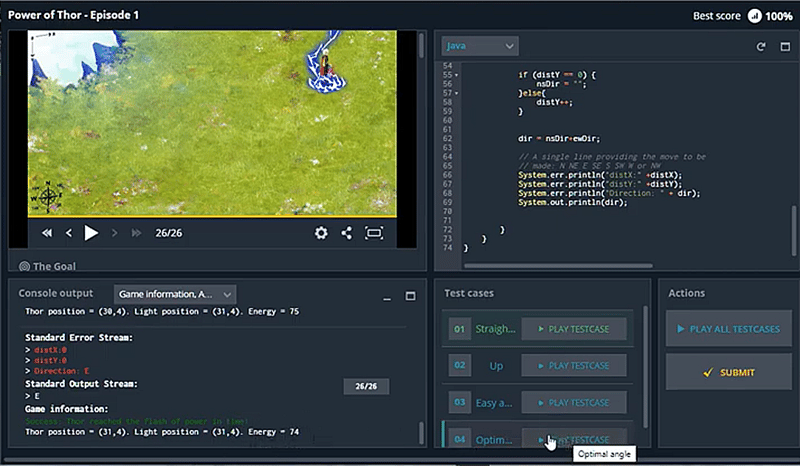Image resolution: width=800 pixels, height=466 pixels.
Task: Click the 26/26 frame counter in player
Action: 168,233
